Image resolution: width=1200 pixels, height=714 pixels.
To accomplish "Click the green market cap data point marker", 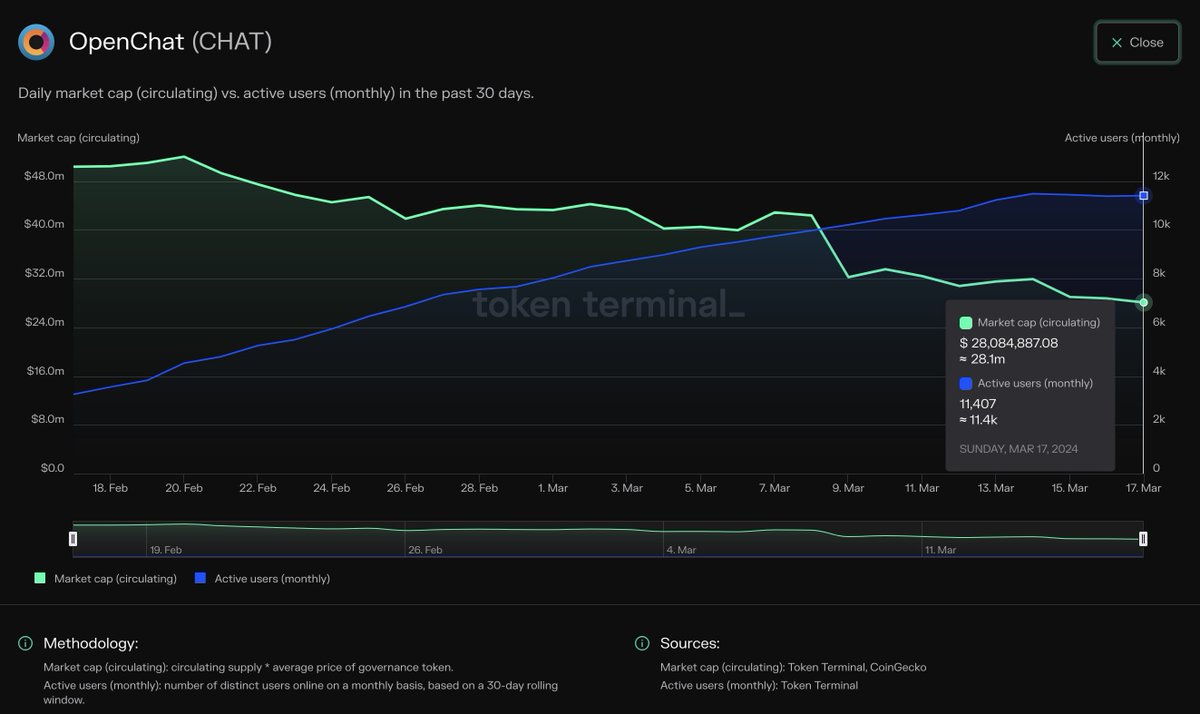I will 1143,302.
